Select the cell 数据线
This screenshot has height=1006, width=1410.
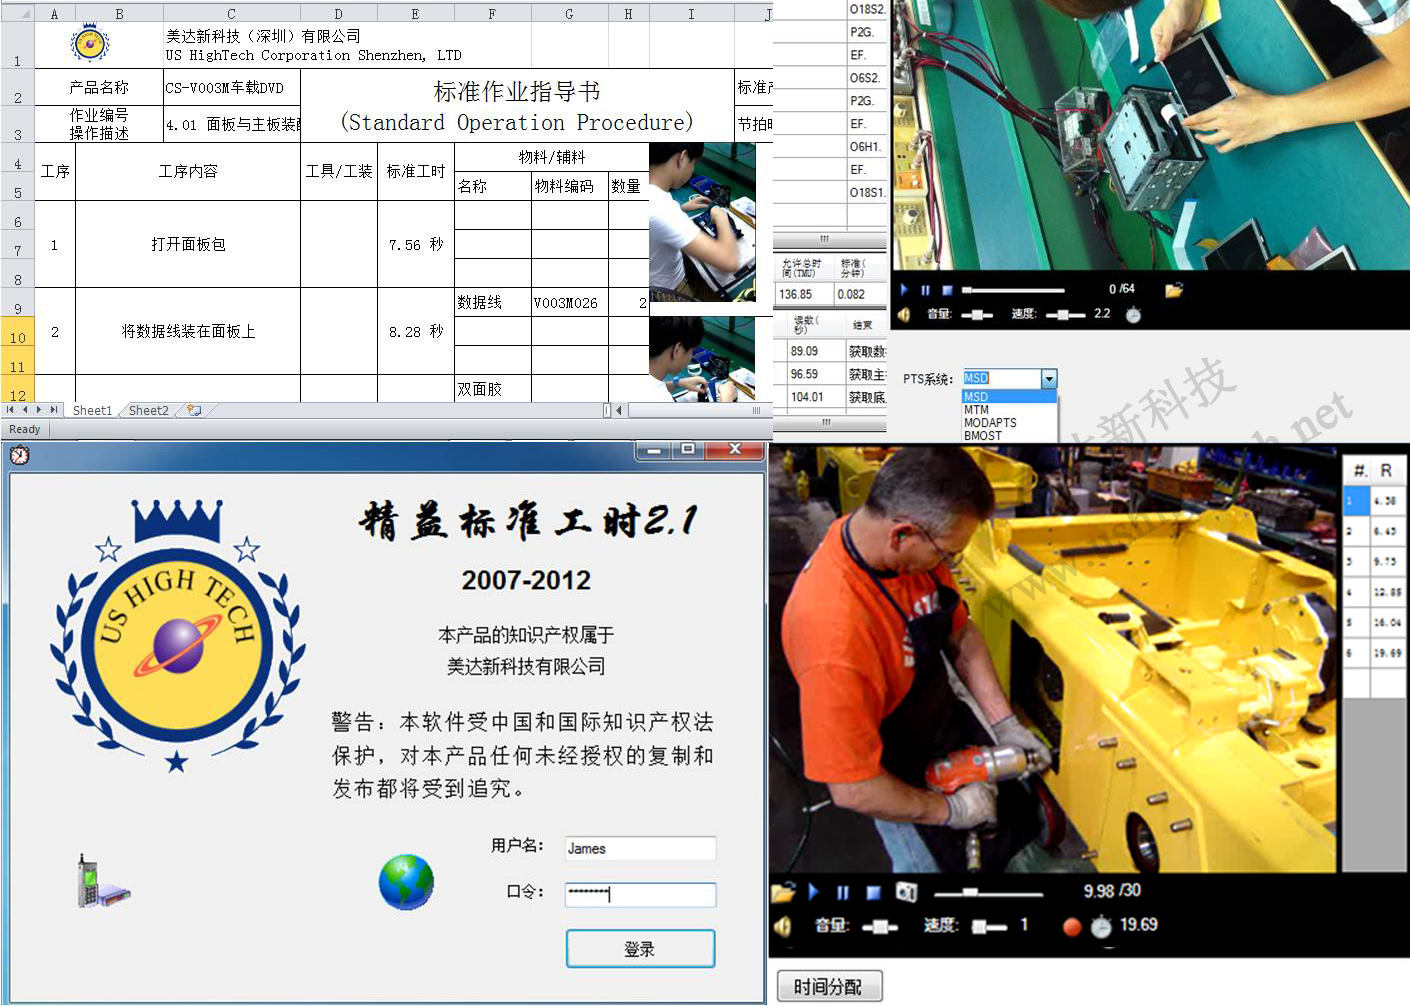click(x=493, y=302)
